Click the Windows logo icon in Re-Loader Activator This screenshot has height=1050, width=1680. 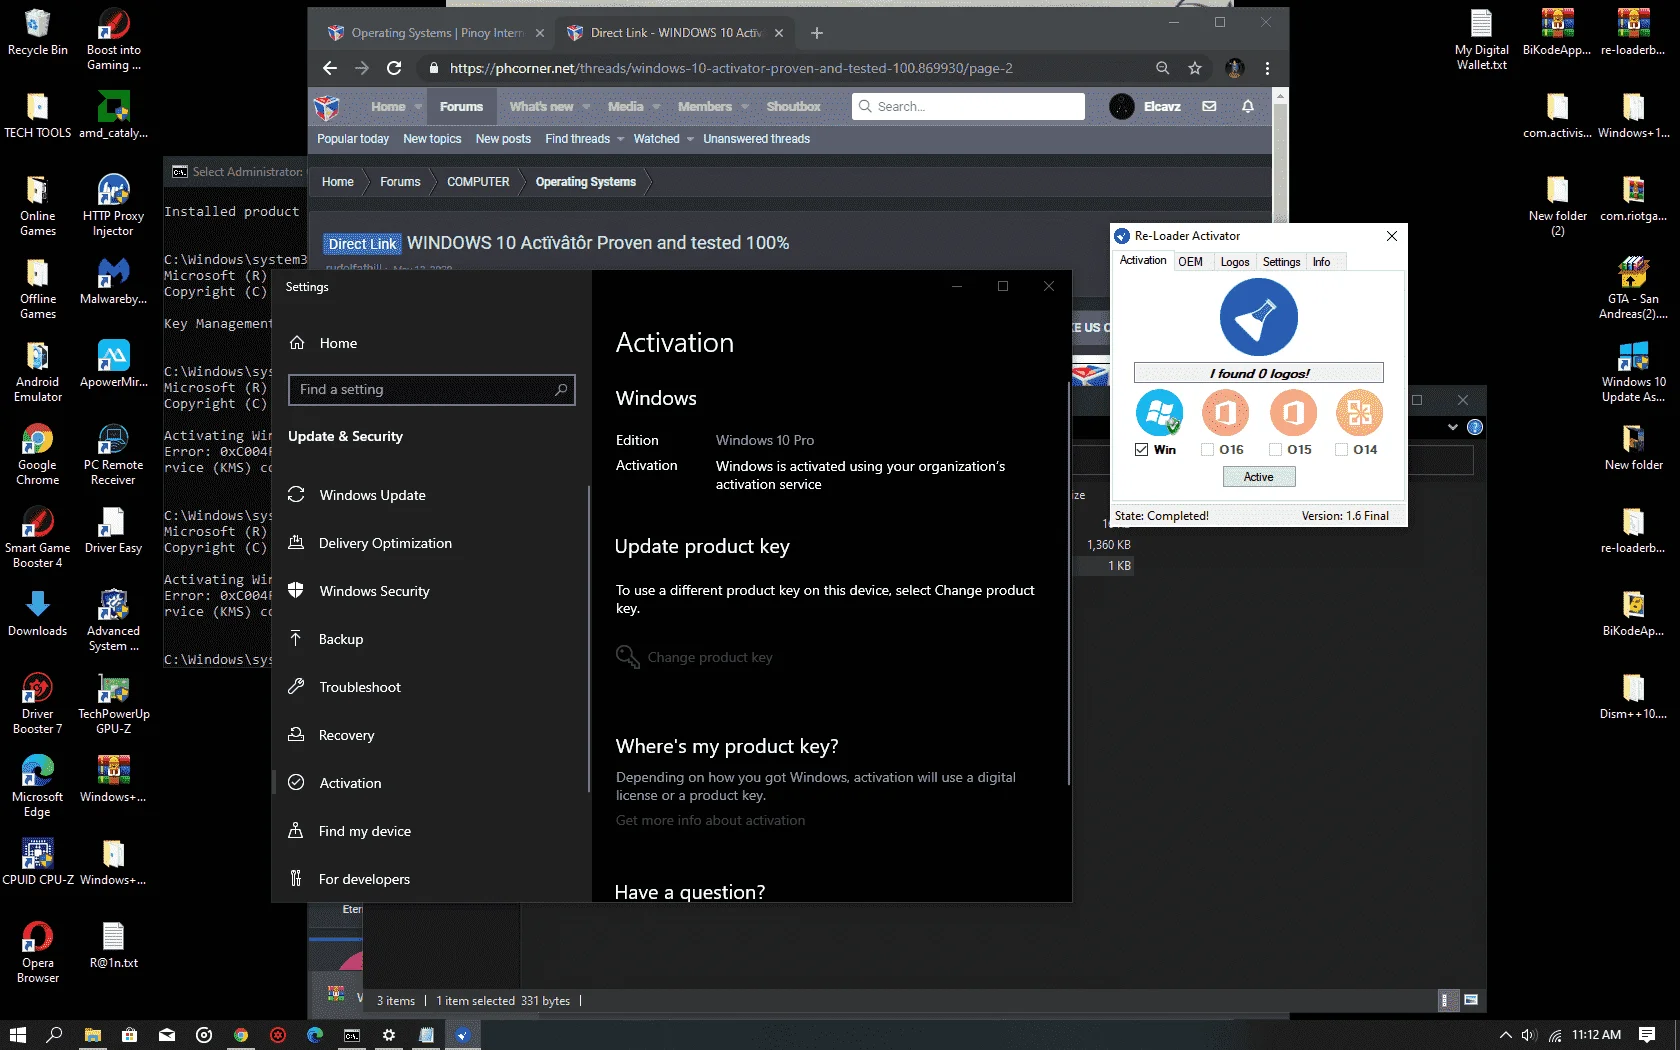click(1159, 412)
